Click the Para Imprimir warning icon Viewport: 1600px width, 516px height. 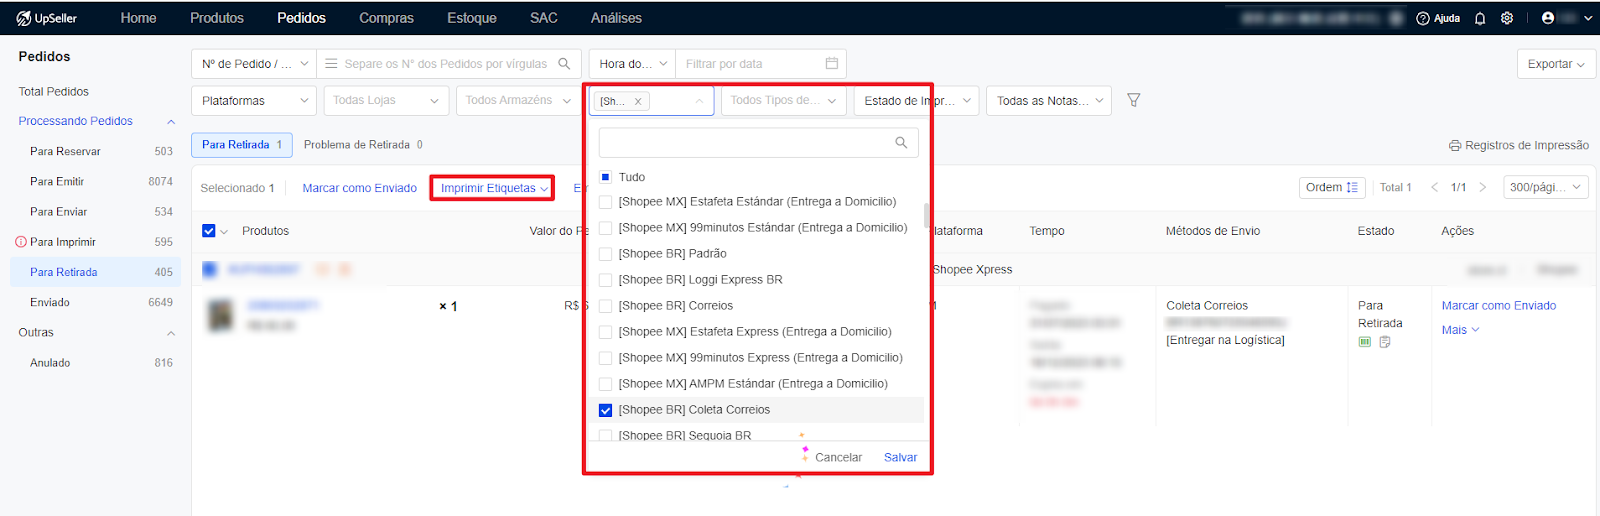click(21, 242)
